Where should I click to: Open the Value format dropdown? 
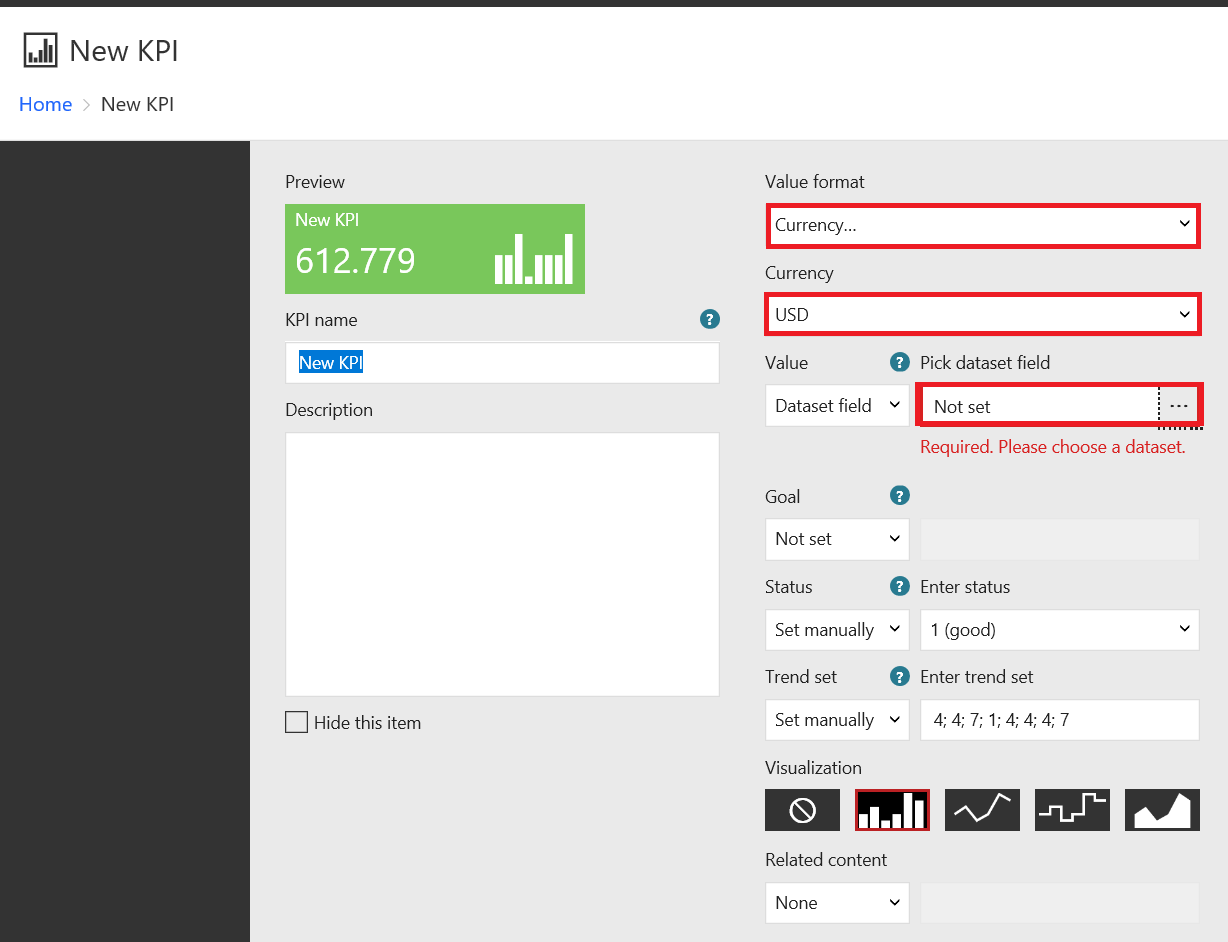(x=983, y=225)
